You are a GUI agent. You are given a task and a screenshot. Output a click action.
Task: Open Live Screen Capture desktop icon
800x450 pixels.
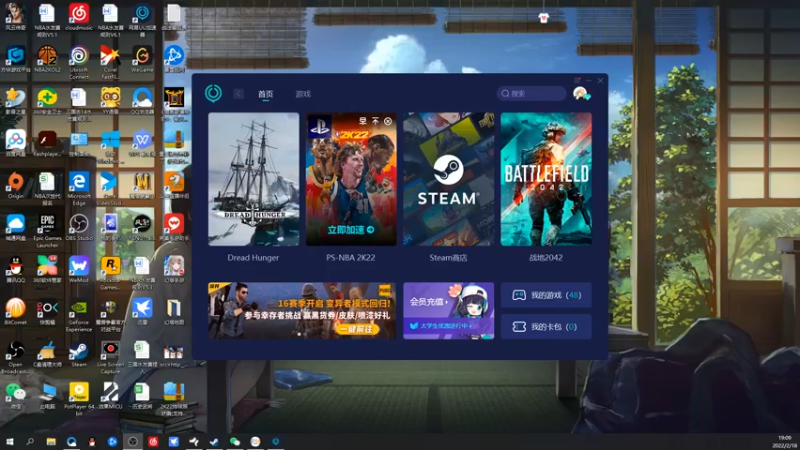110,358
